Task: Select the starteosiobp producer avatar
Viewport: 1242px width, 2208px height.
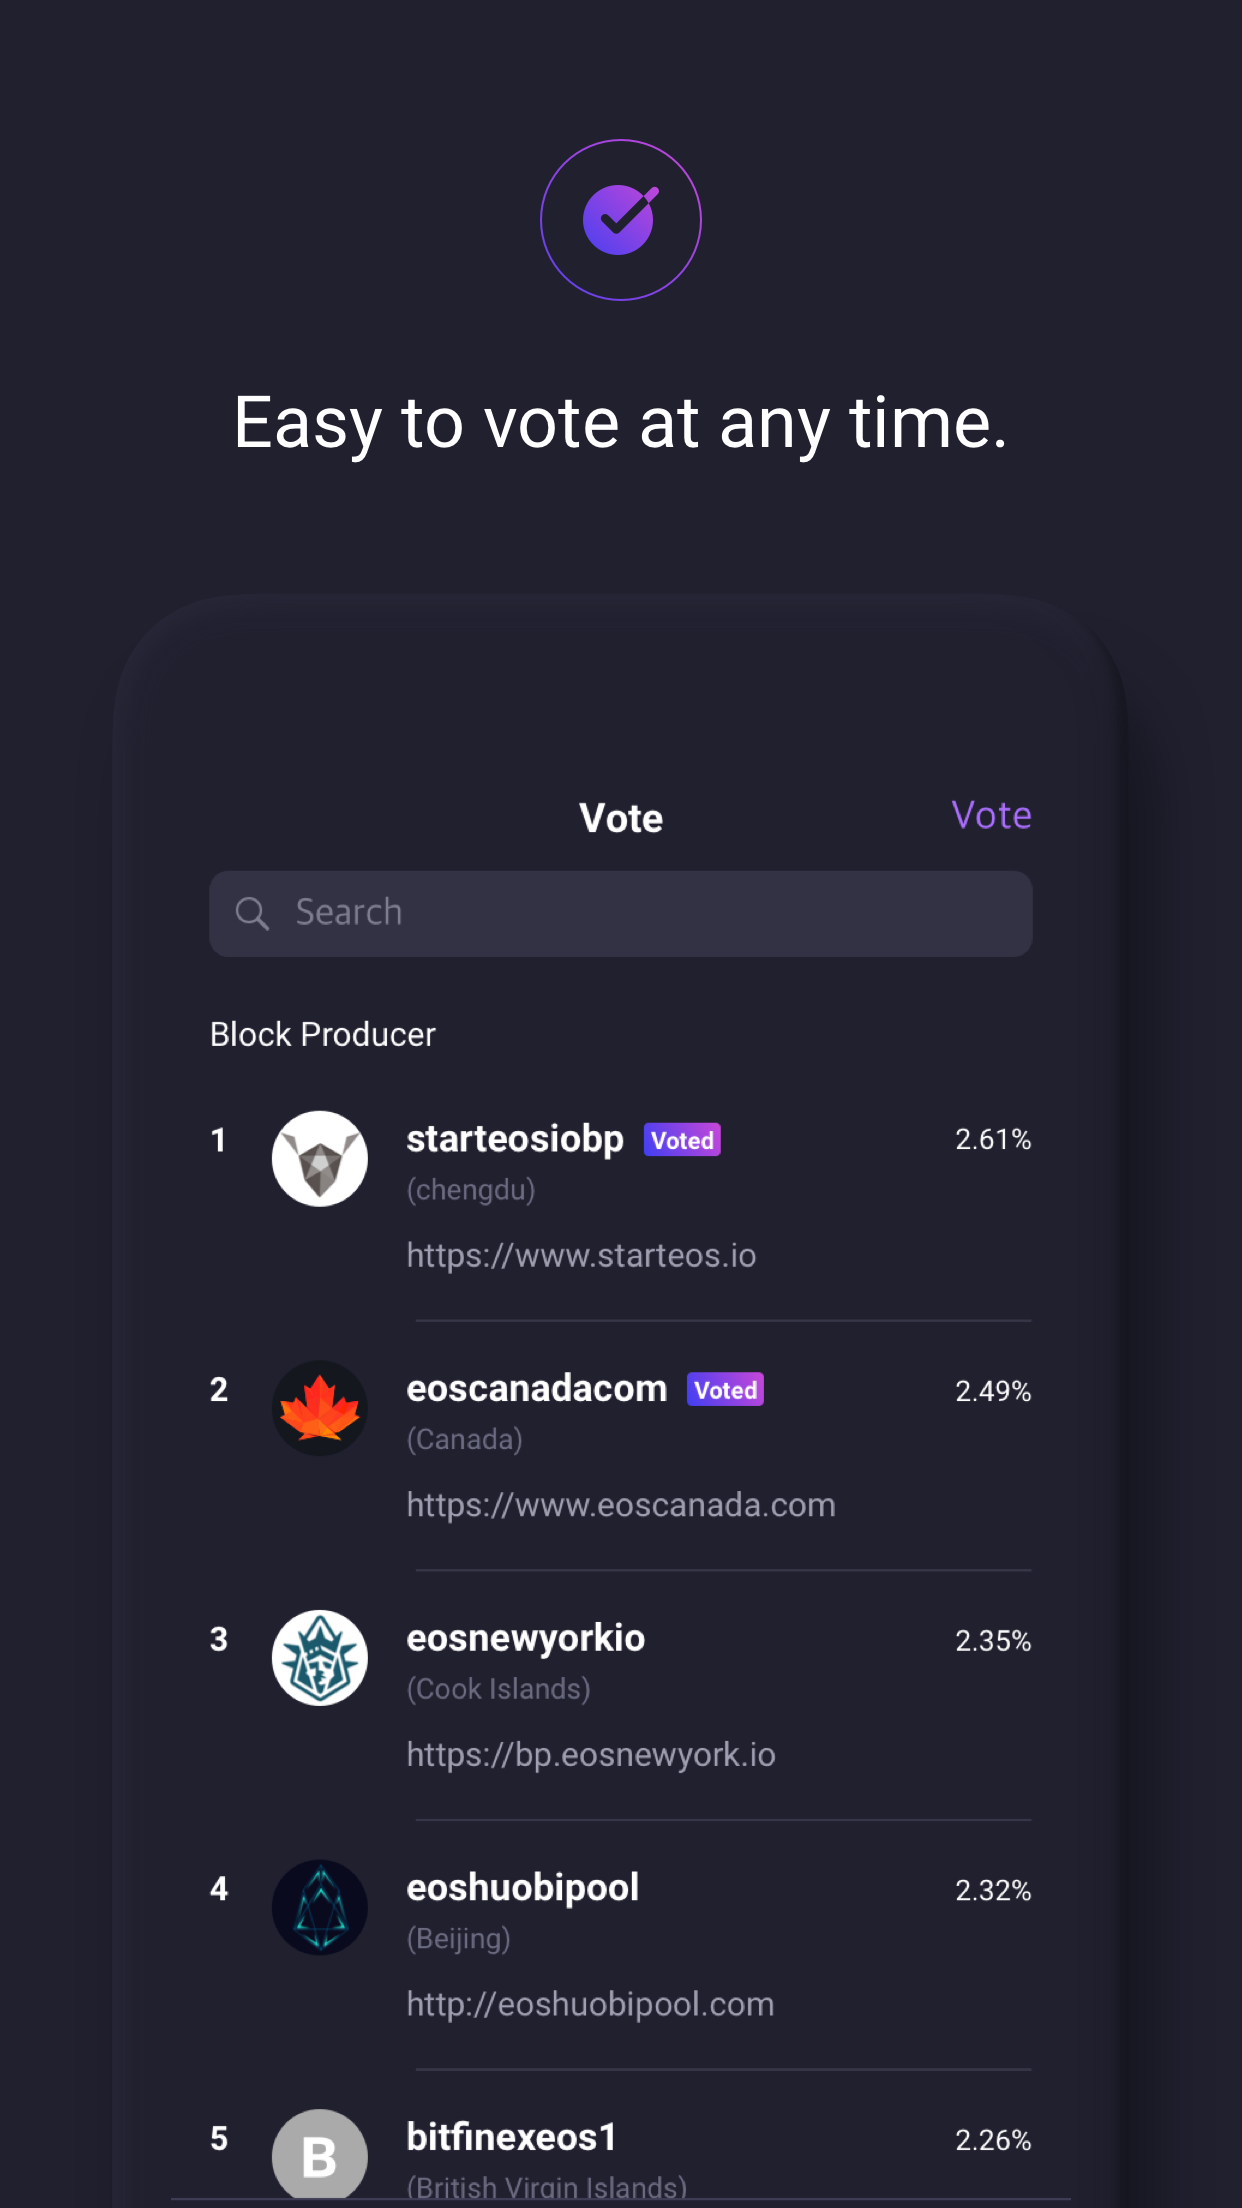Action: tap(320, 1159)
